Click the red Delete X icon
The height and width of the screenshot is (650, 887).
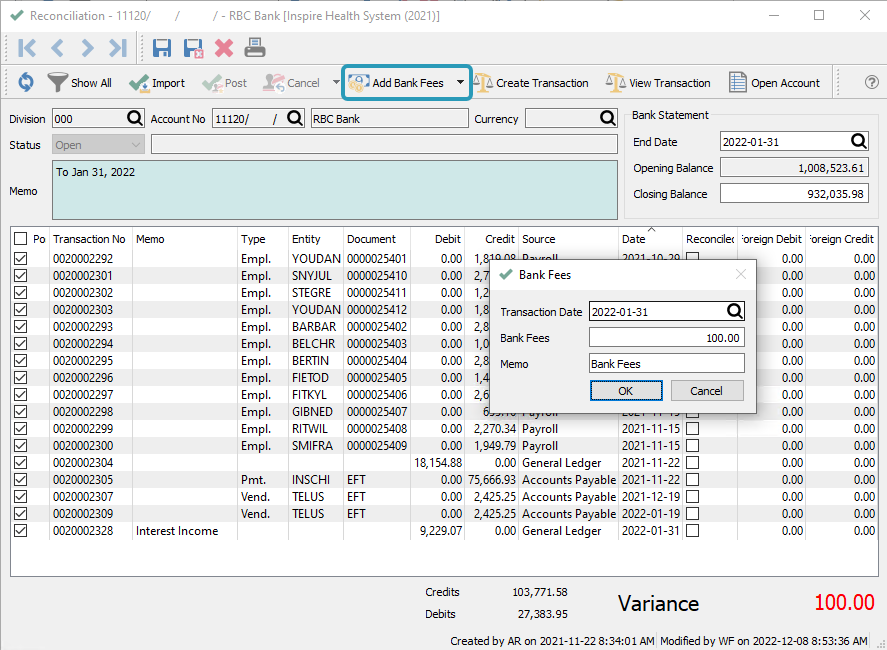pos(224,47)
